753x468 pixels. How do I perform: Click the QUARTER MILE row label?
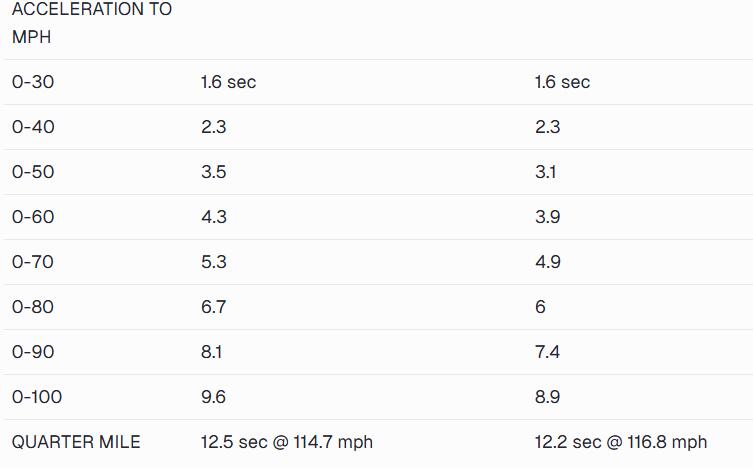76,442
